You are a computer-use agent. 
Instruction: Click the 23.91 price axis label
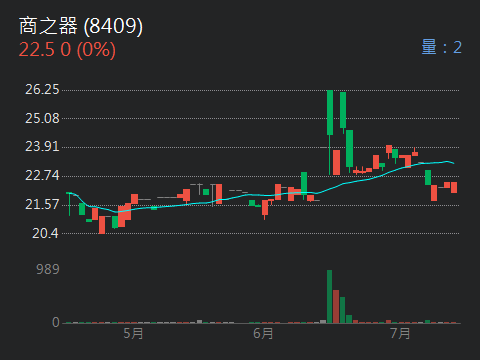point(42,146)
